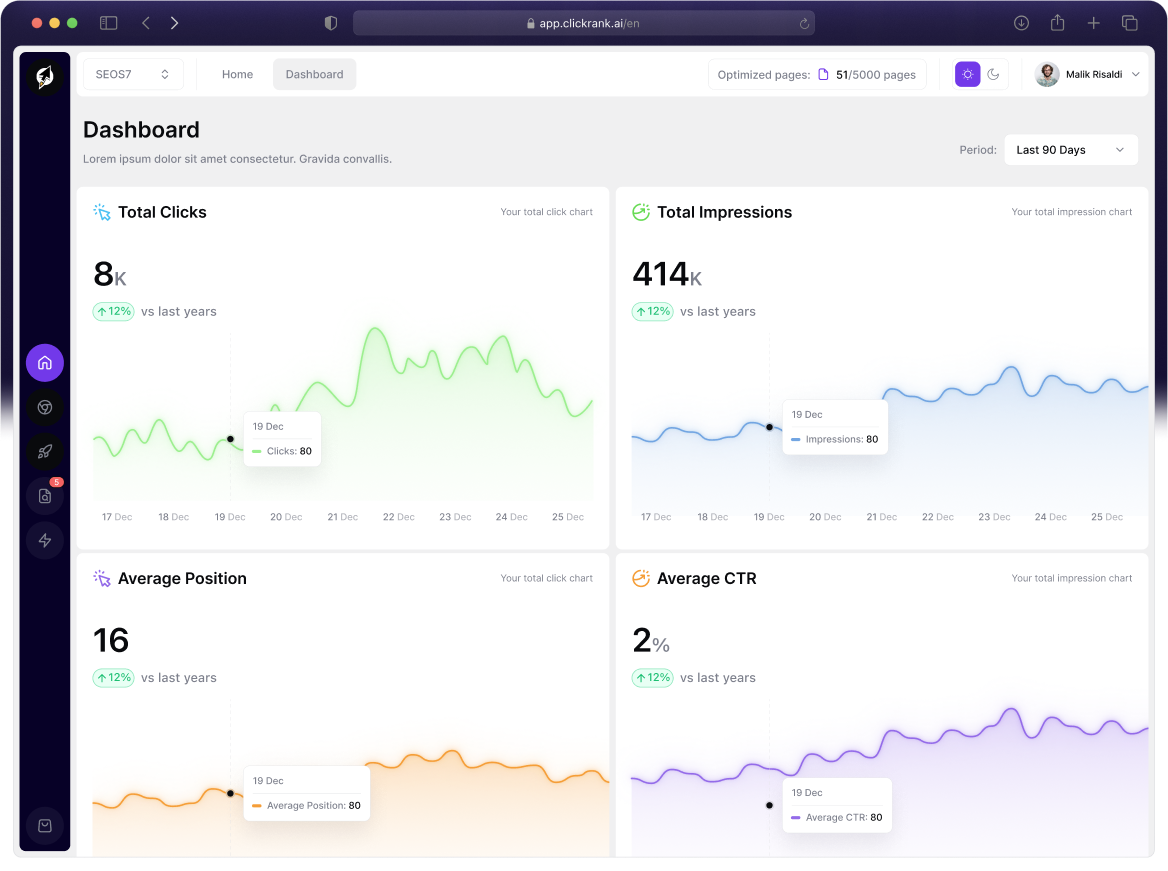The image size is (1168, 871).
Task: Enable light mode with sun toggle
Action: click(x=967, y=74)
